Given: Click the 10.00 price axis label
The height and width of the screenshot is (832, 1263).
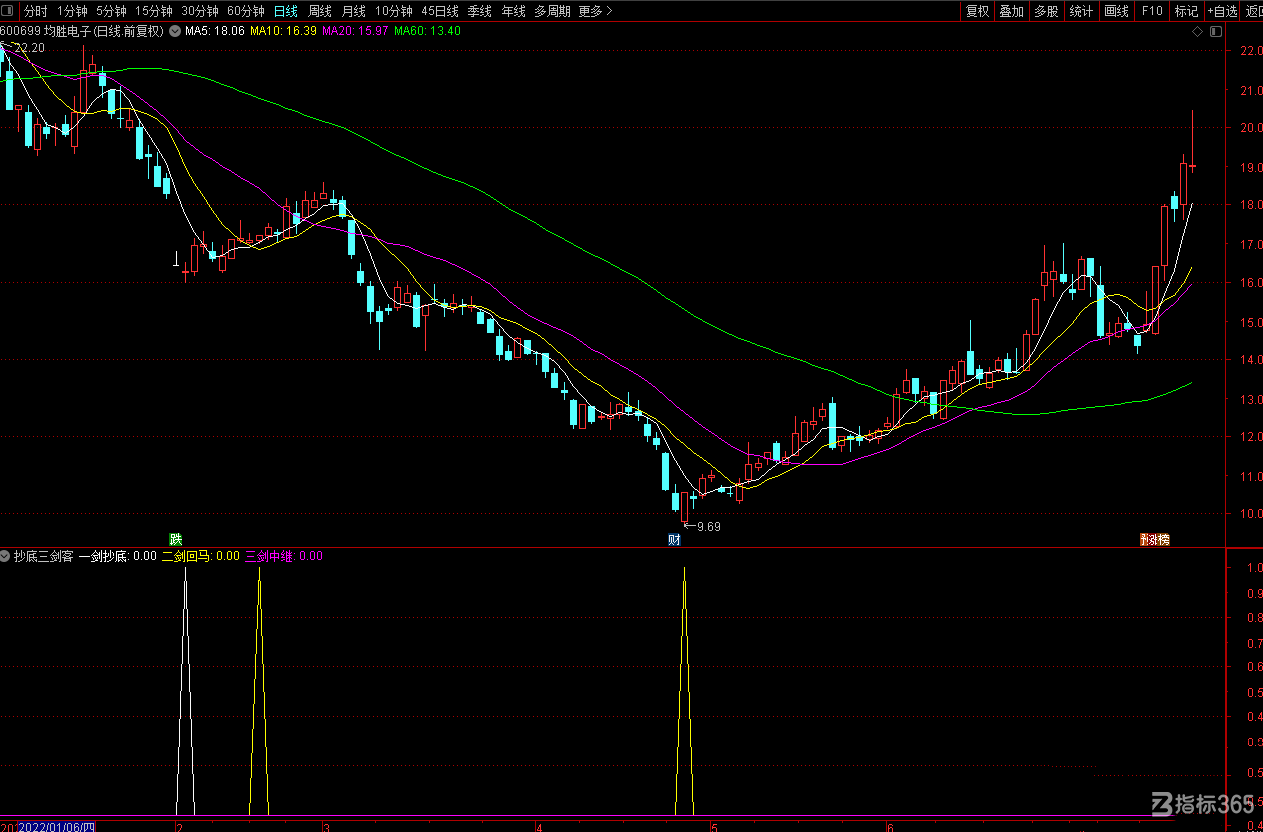Looking at the screenshot, I should pos(1251,514).
